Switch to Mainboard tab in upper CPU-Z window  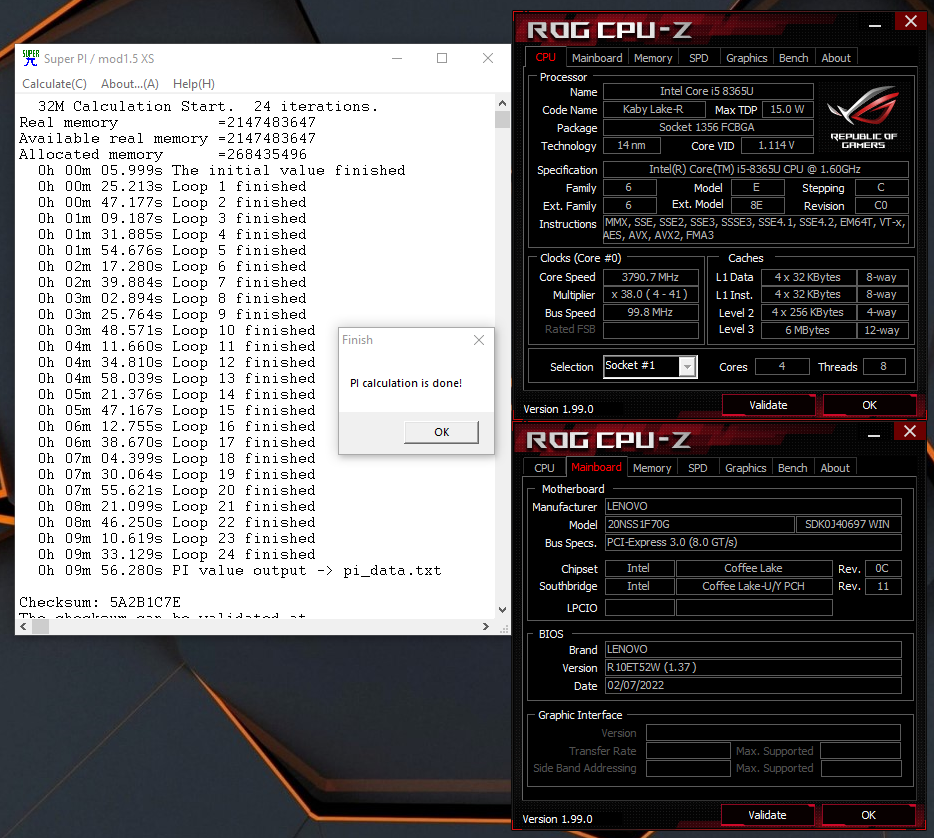point(597,58)
